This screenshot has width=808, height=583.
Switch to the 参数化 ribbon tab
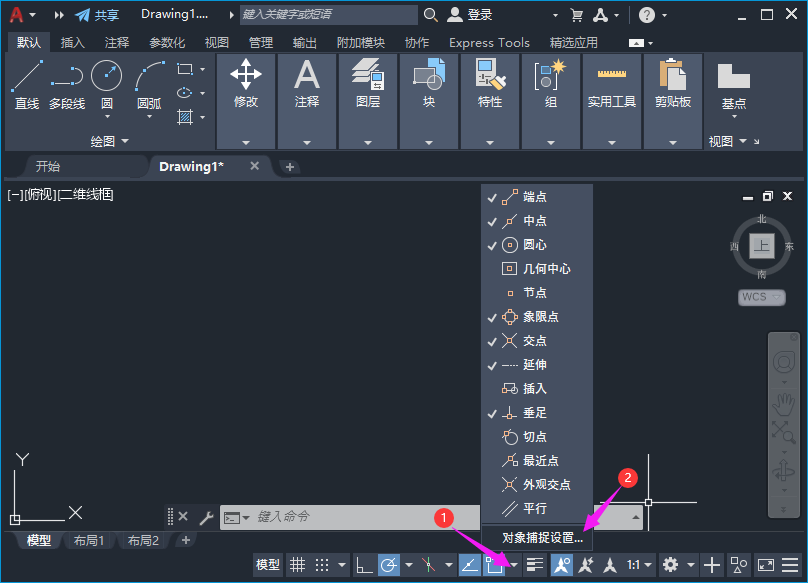tap(167, 42)
